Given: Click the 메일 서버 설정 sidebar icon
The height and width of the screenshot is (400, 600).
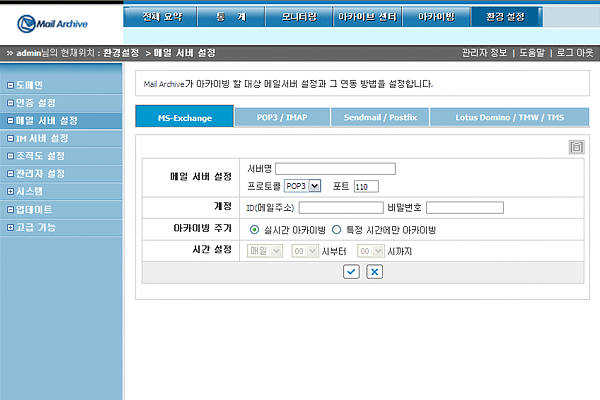Looking at the screenshot, I should pyautogui.click(x=10, y=121).
